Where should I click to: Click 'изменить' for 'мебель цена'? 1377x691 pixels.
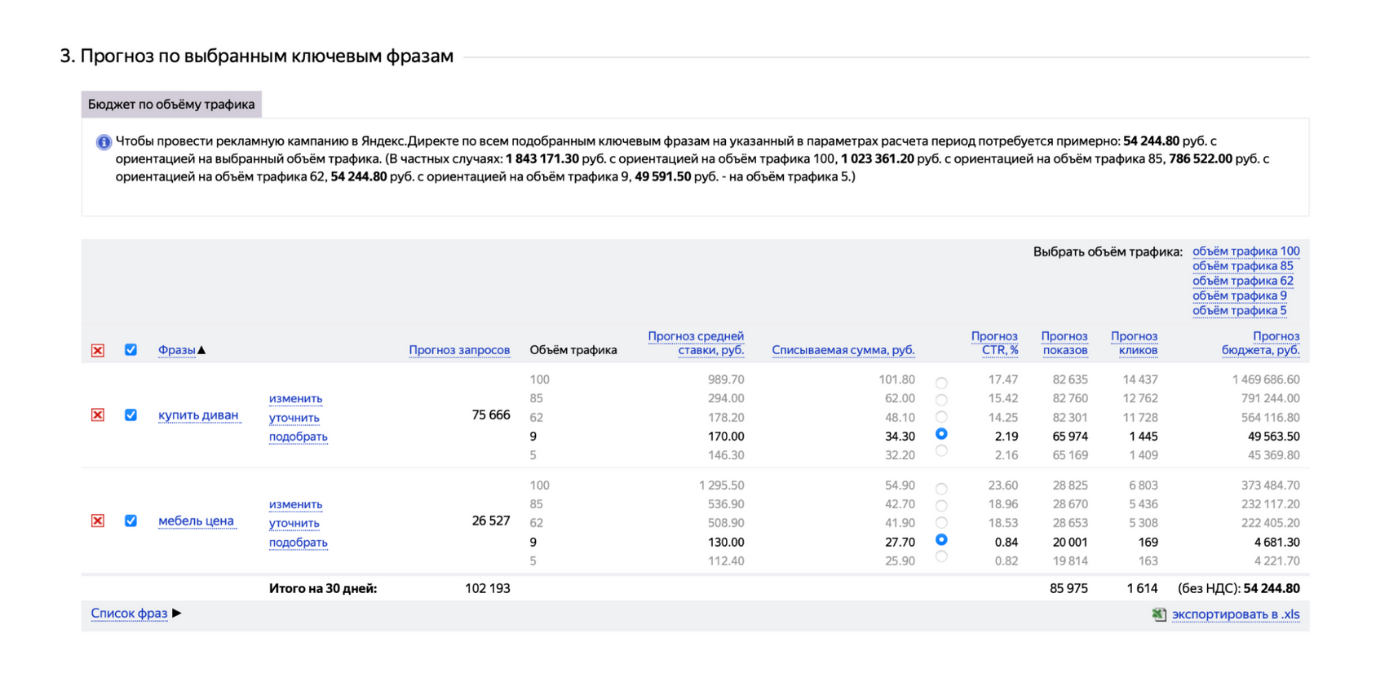pyautogui.click(x=295, y=504)
